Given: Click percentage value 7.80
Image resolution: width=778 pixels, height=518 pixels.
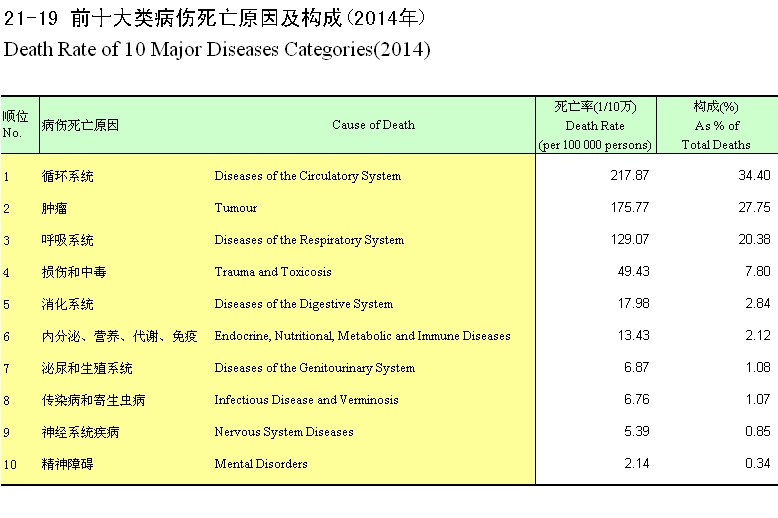Looking at the screenshot, I should click(758, 271).
